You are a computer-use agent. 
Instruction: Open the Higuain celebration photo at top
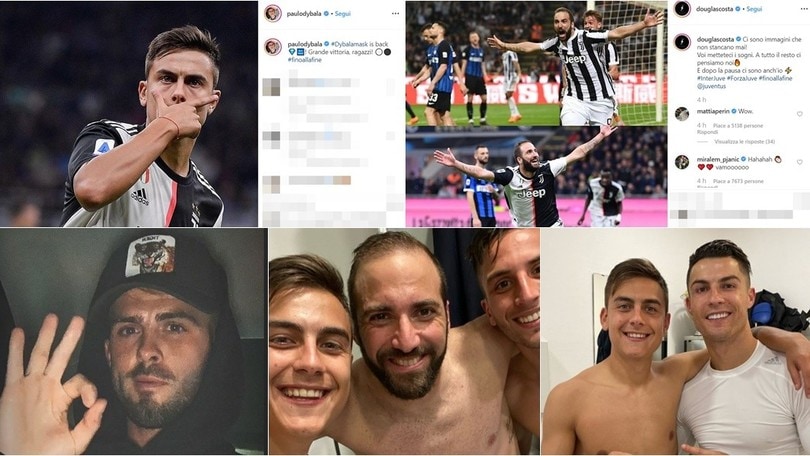tap(536, 64)
